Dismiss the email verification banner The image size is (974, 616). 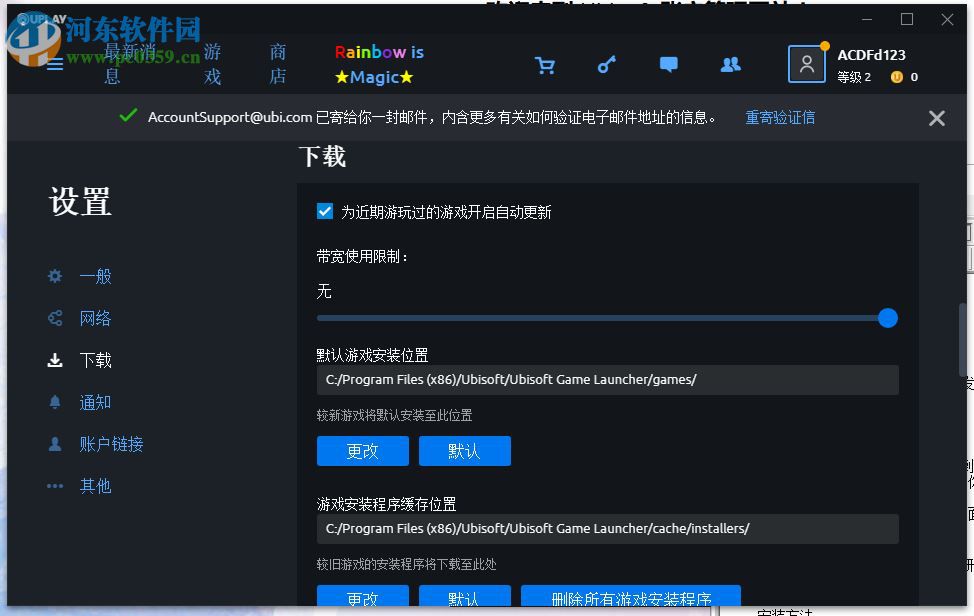(x=936, y=117)
